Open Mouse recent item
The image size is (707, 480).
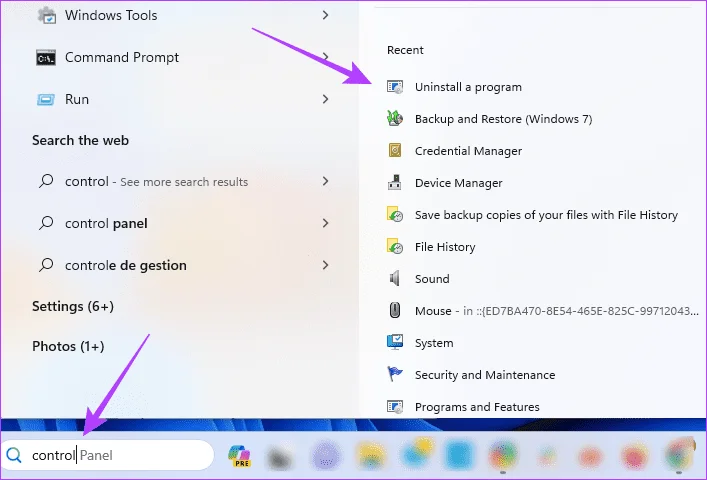coord(556,311)
